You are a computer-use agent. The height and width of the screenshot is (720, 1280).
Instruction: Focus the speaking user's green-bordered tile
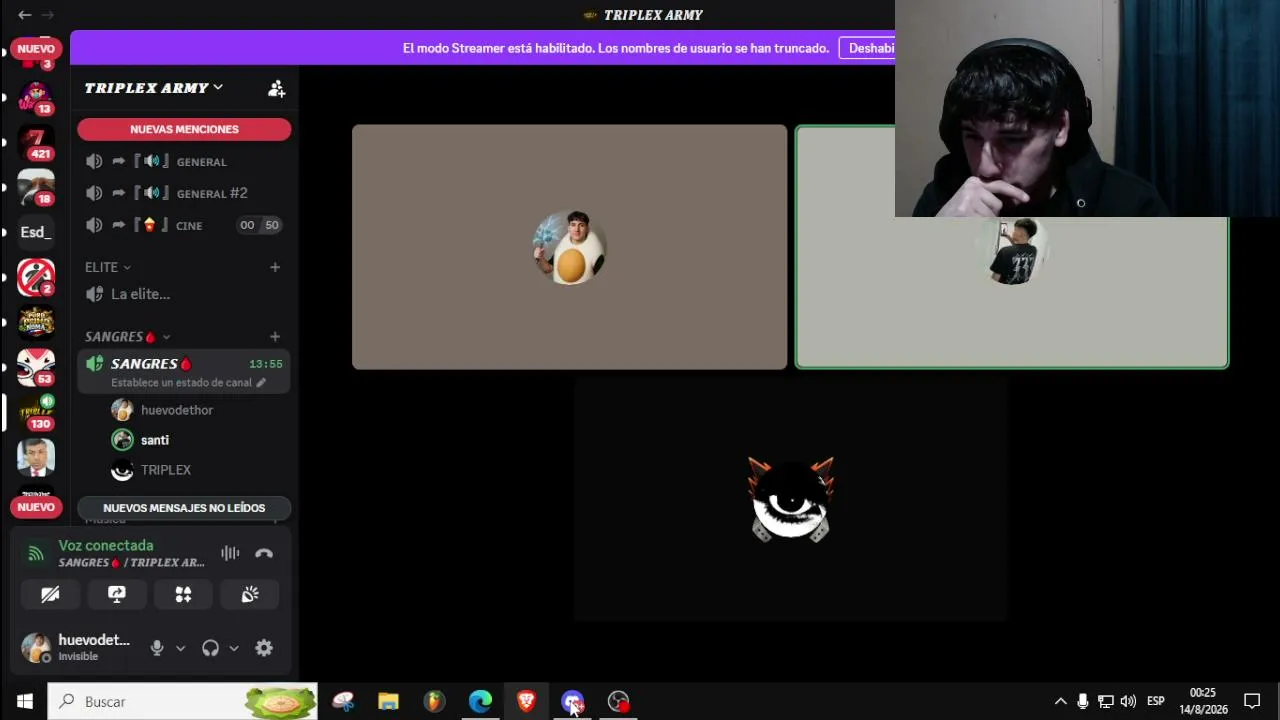point(1012,292)
